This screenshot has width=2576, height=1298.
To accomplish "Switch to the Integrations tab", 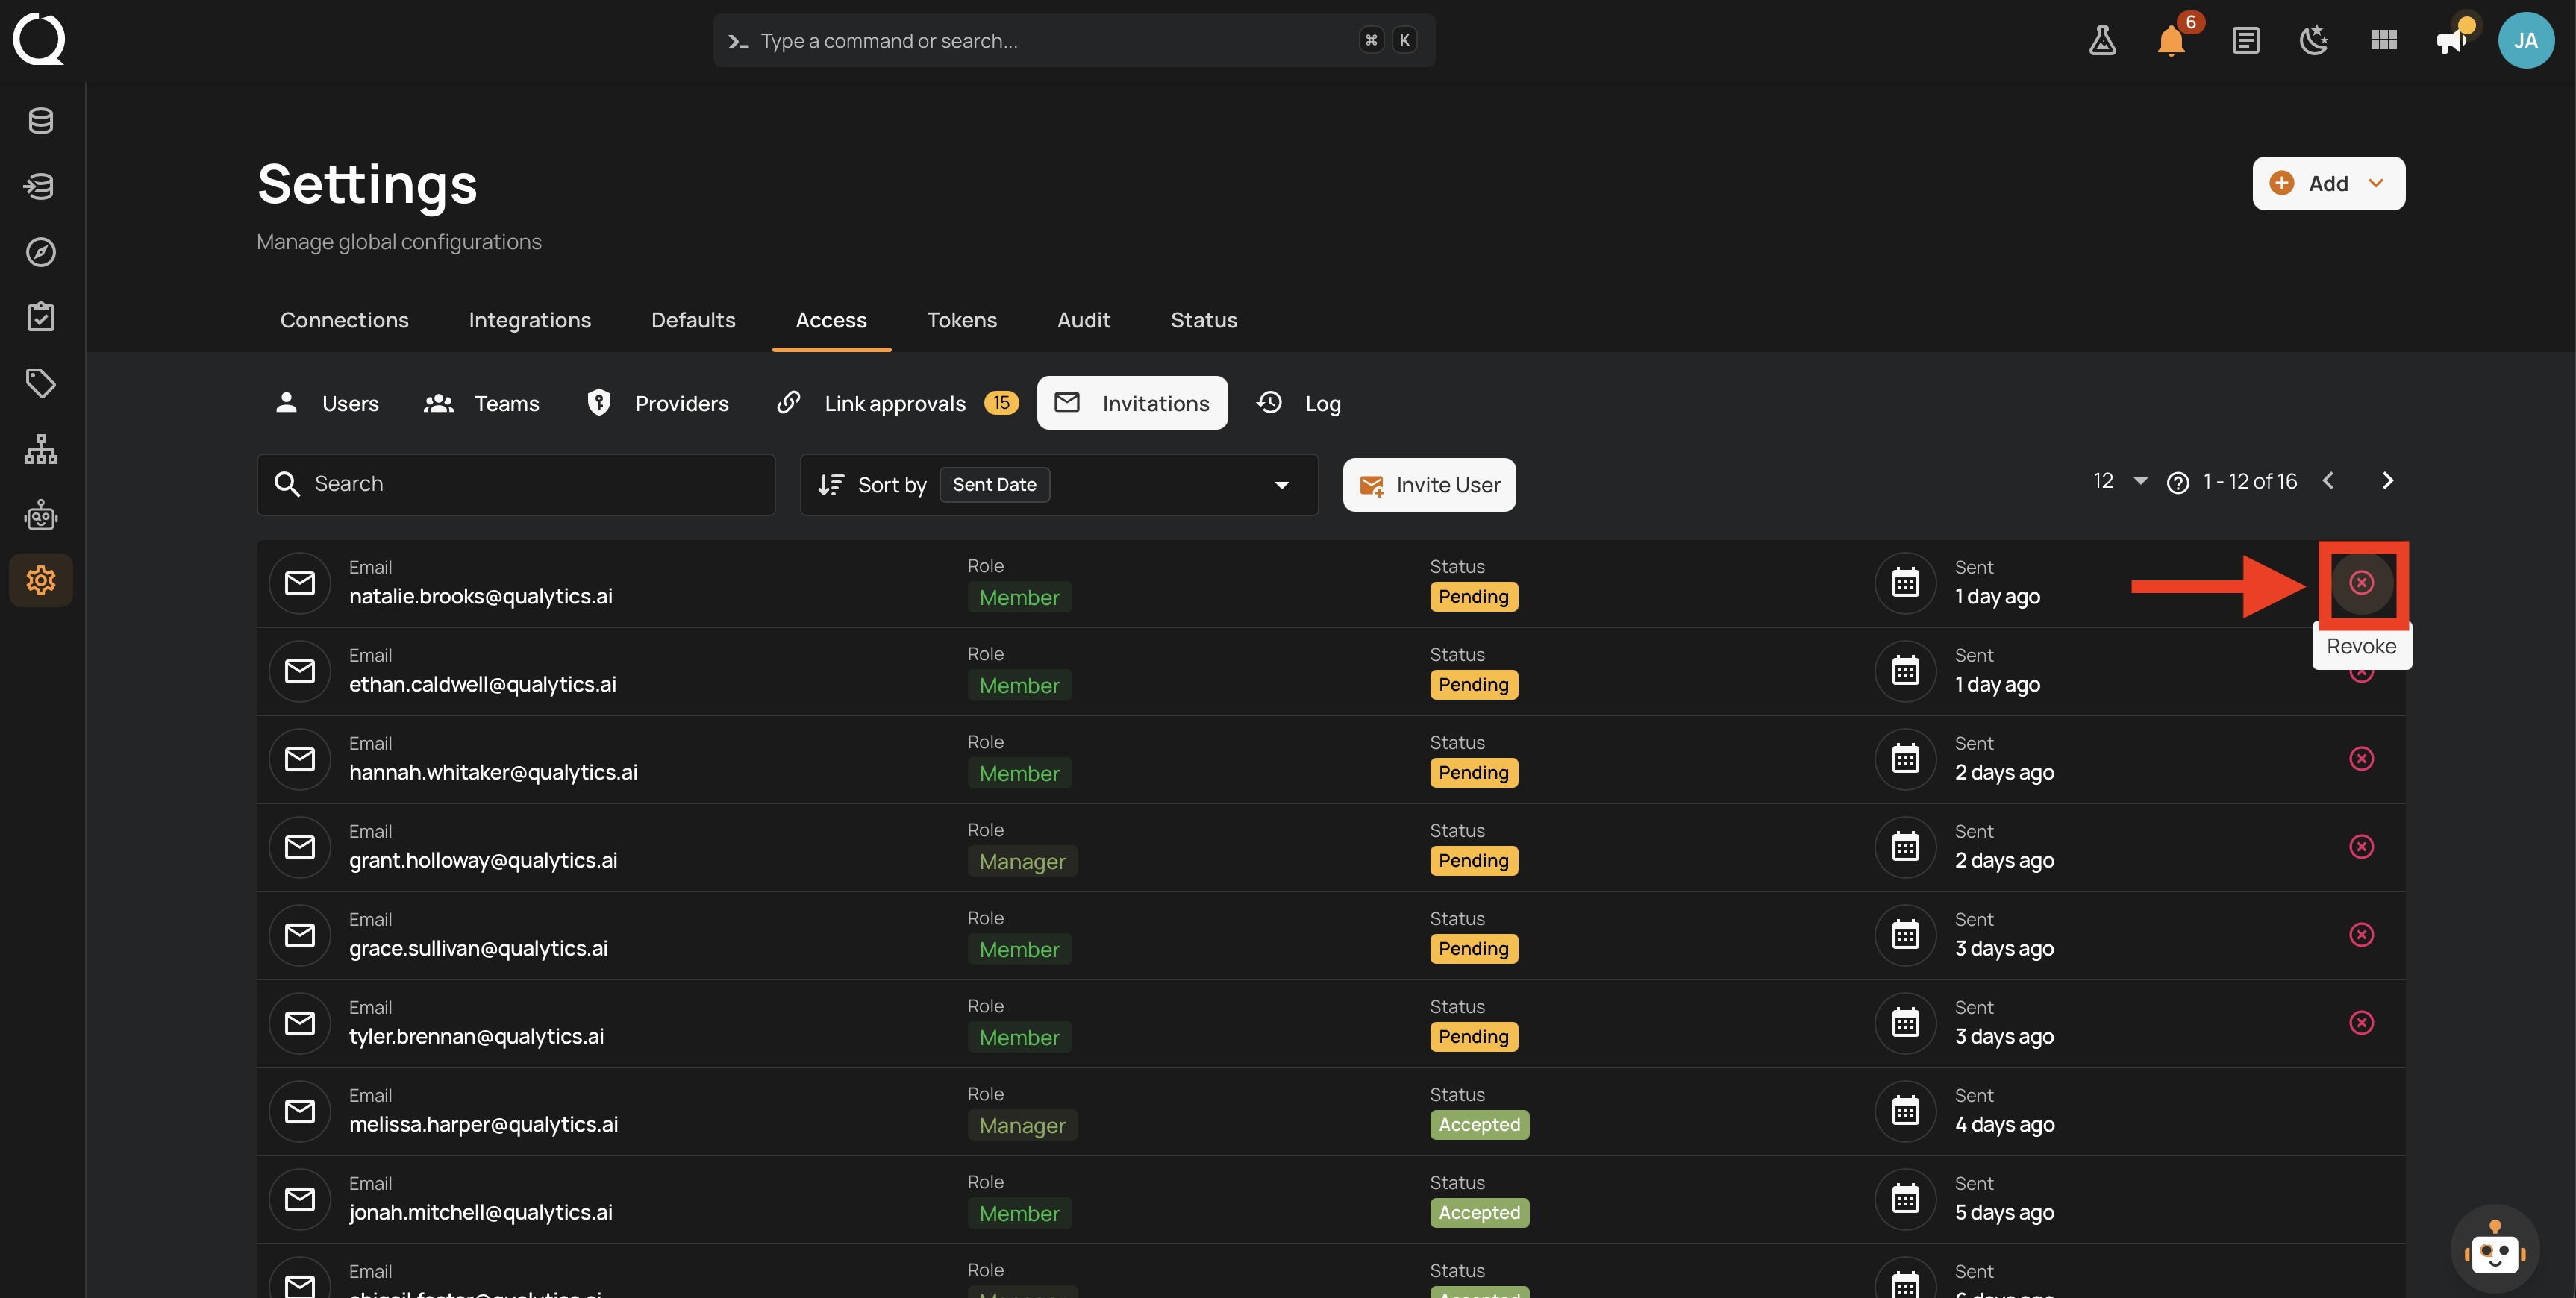I will coord(530,320).
